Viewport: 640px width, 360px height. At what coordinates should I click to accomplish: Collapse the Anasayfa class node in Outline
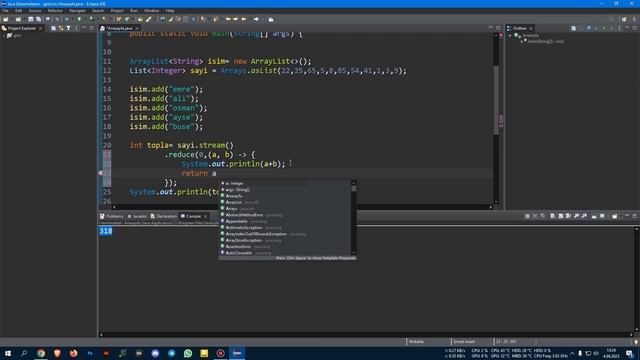point(510,36)
